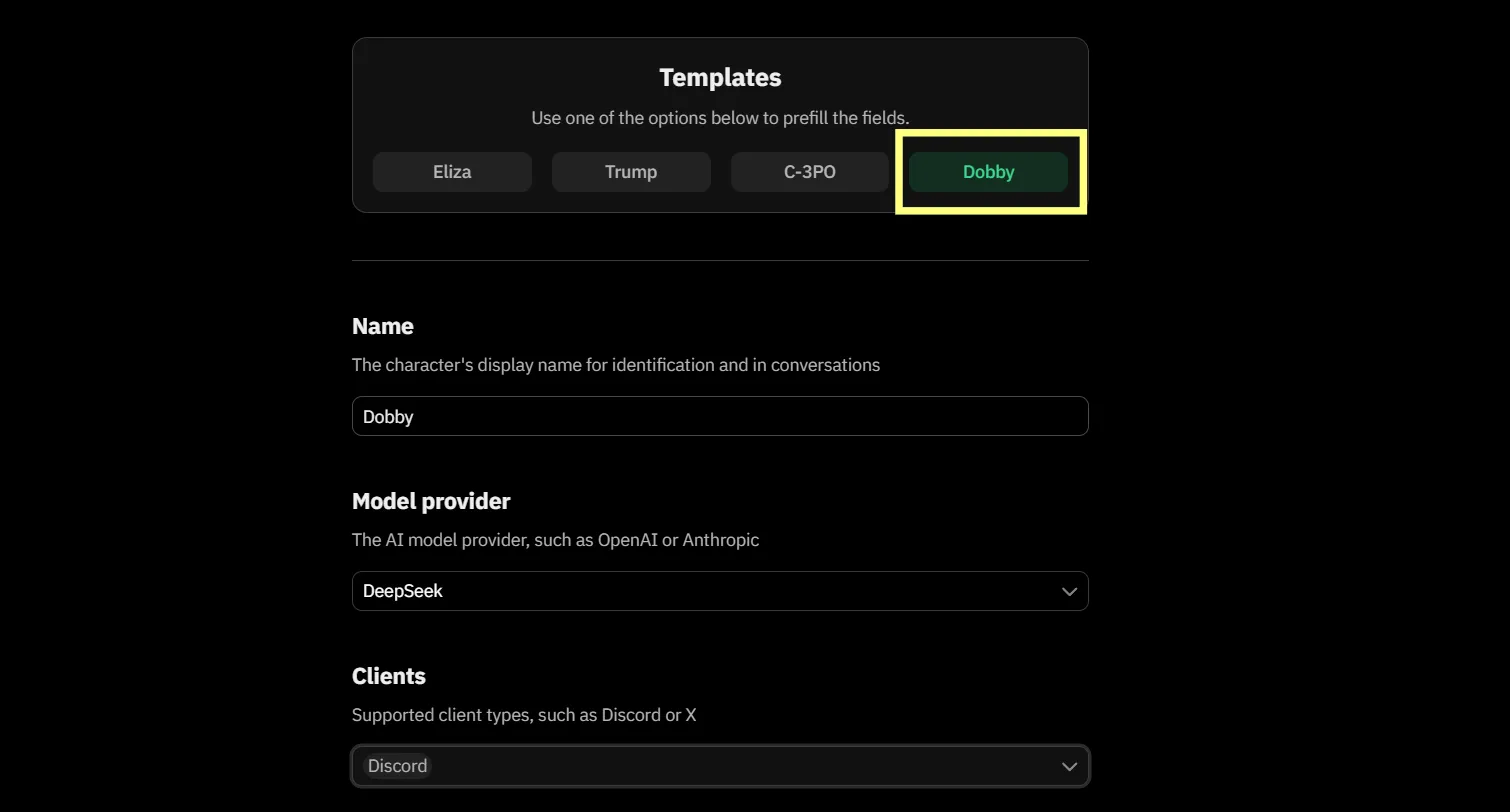Image resolution: width=1510 pixels, height=812 pixels.
Task: Focus the Name field containing Dobby
Action: click(x=720, y=416)
